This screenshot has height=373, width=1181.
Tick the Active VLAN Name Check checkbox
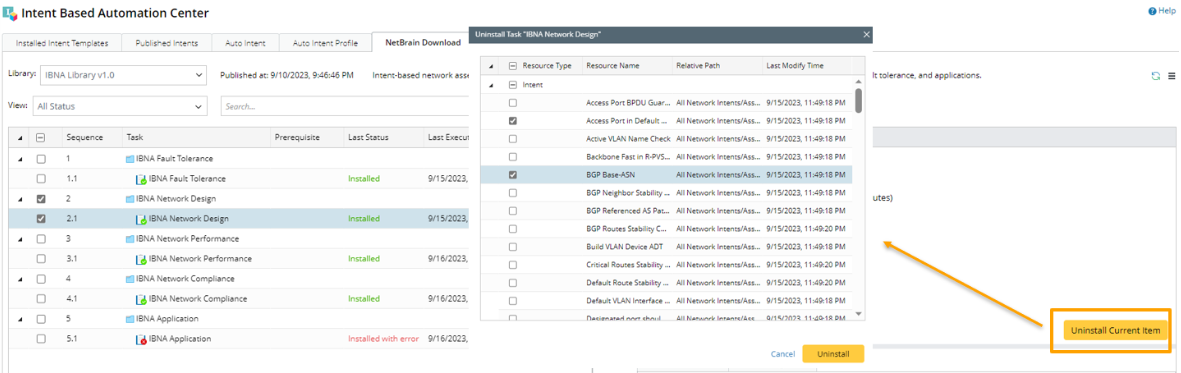click(513, 139)
